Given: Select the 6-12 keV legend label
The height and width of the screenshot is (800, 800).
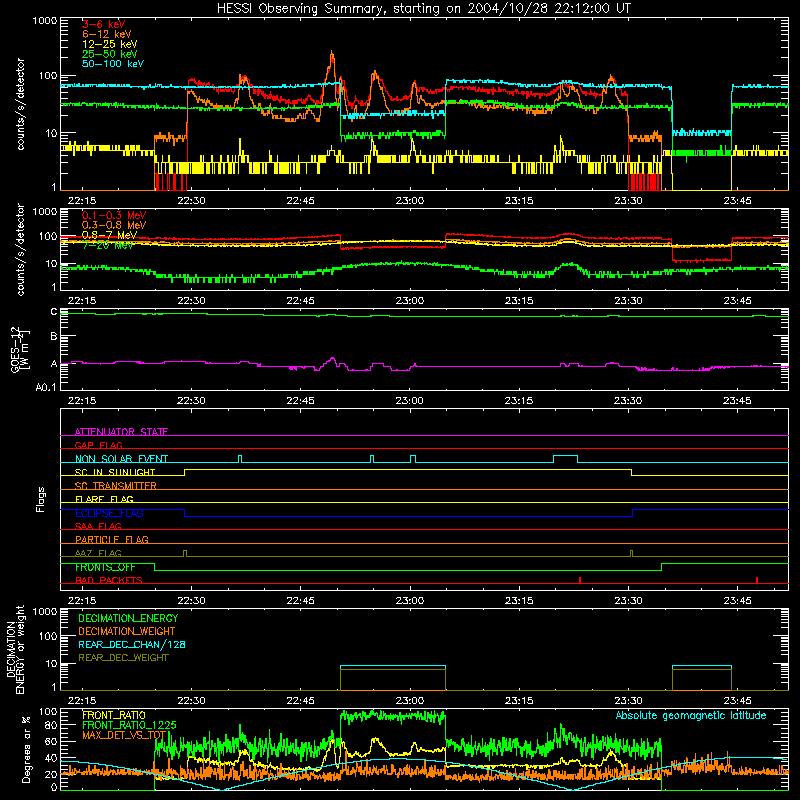Looking at the screenshot, I should pos(107,34).
